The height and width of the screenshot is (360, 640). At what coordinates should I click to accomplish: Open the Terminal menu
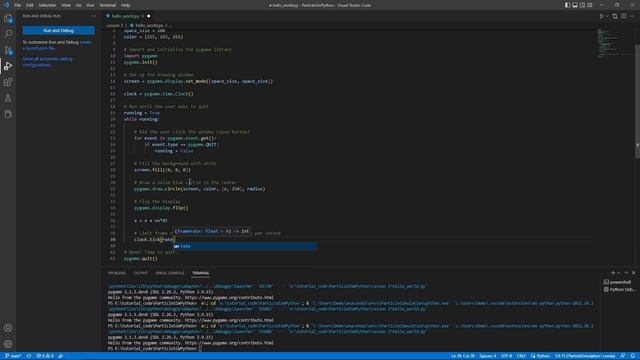click(108, 5)
